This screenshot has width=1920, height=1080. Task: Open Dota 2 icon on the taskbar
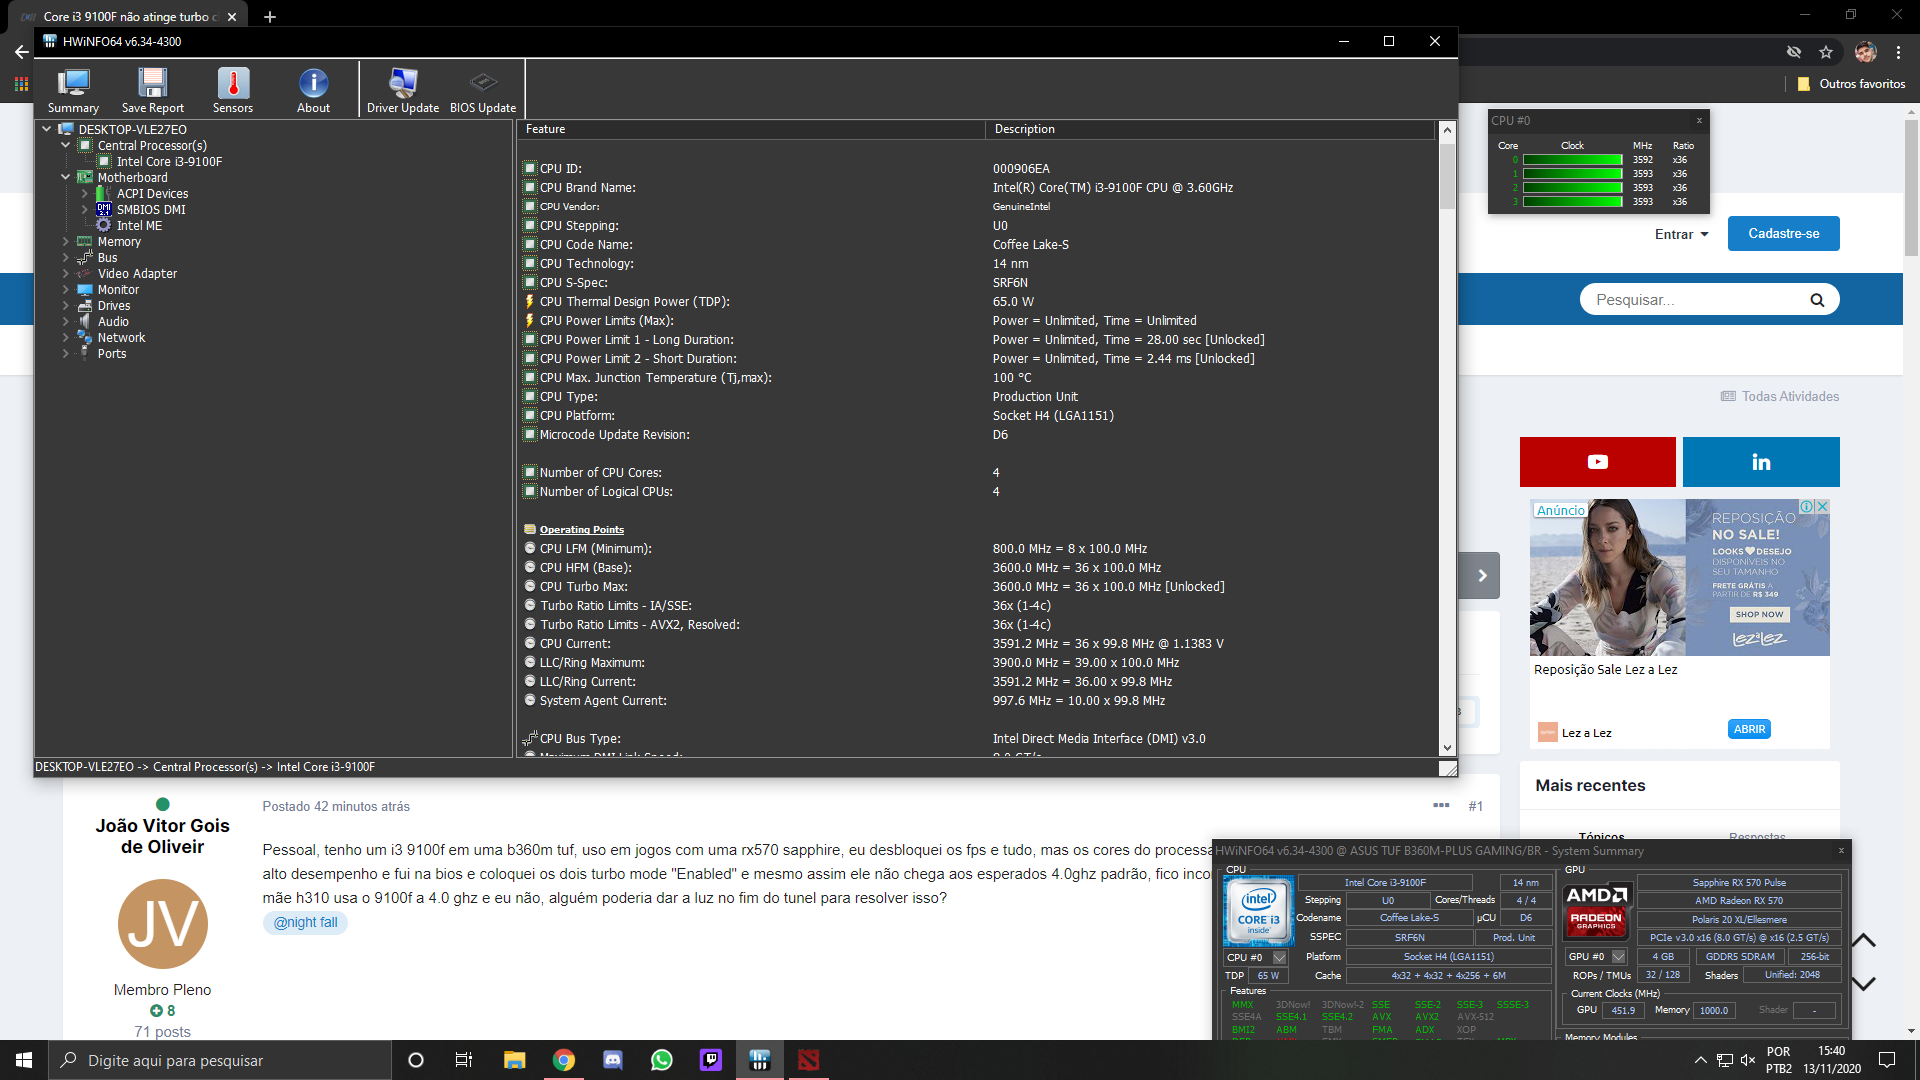(808, 1060)
